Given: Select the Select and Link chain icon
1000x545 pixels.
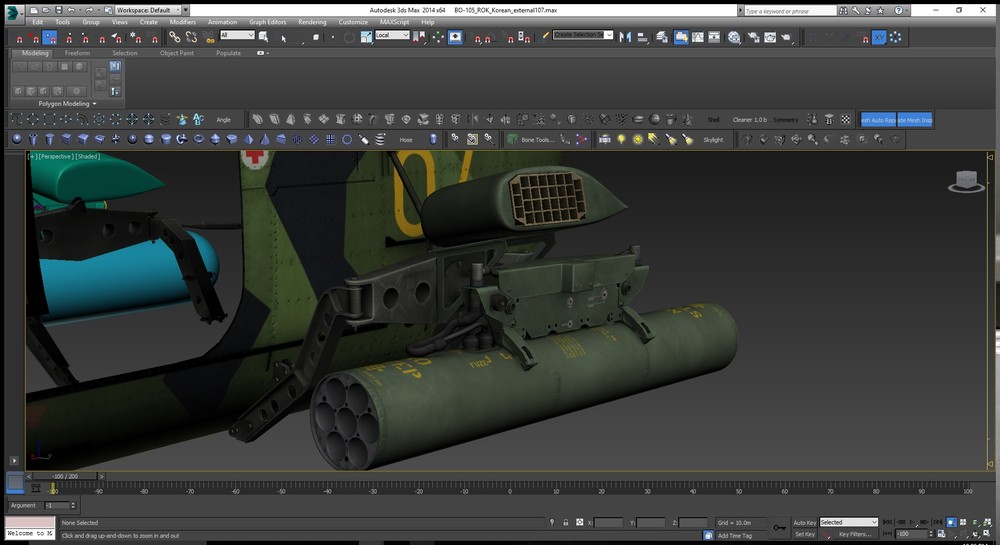Looking at the screenshot, I should (x=174, y=37).
